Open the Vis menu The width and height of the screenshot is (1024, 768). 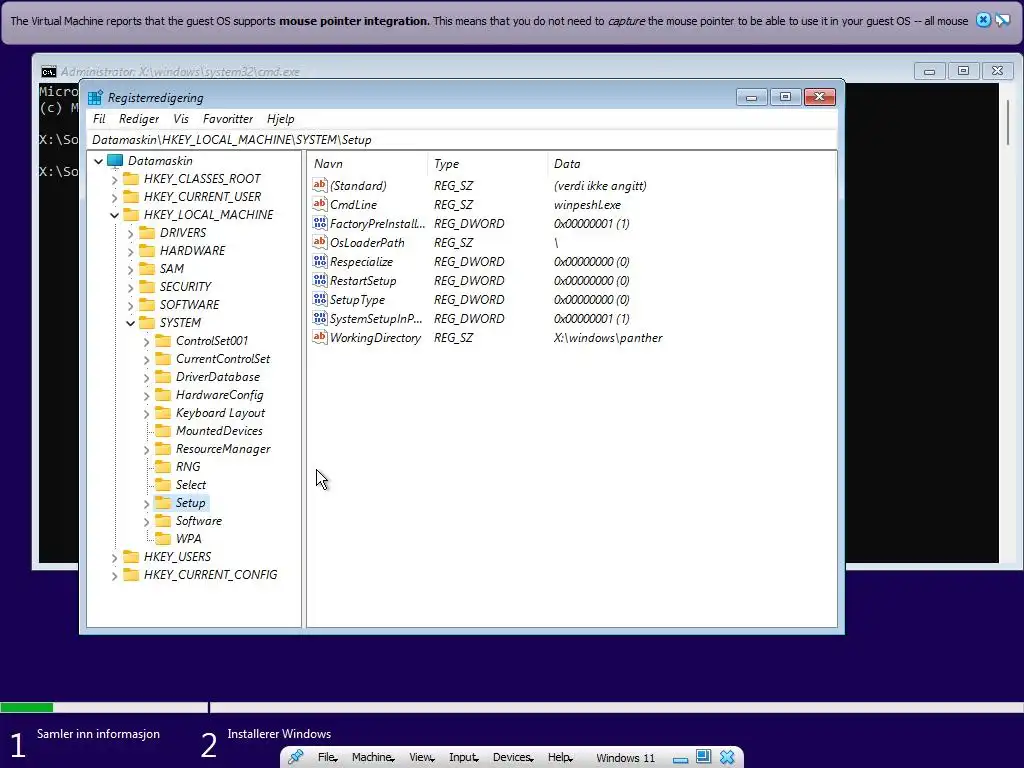click(181, 119)
